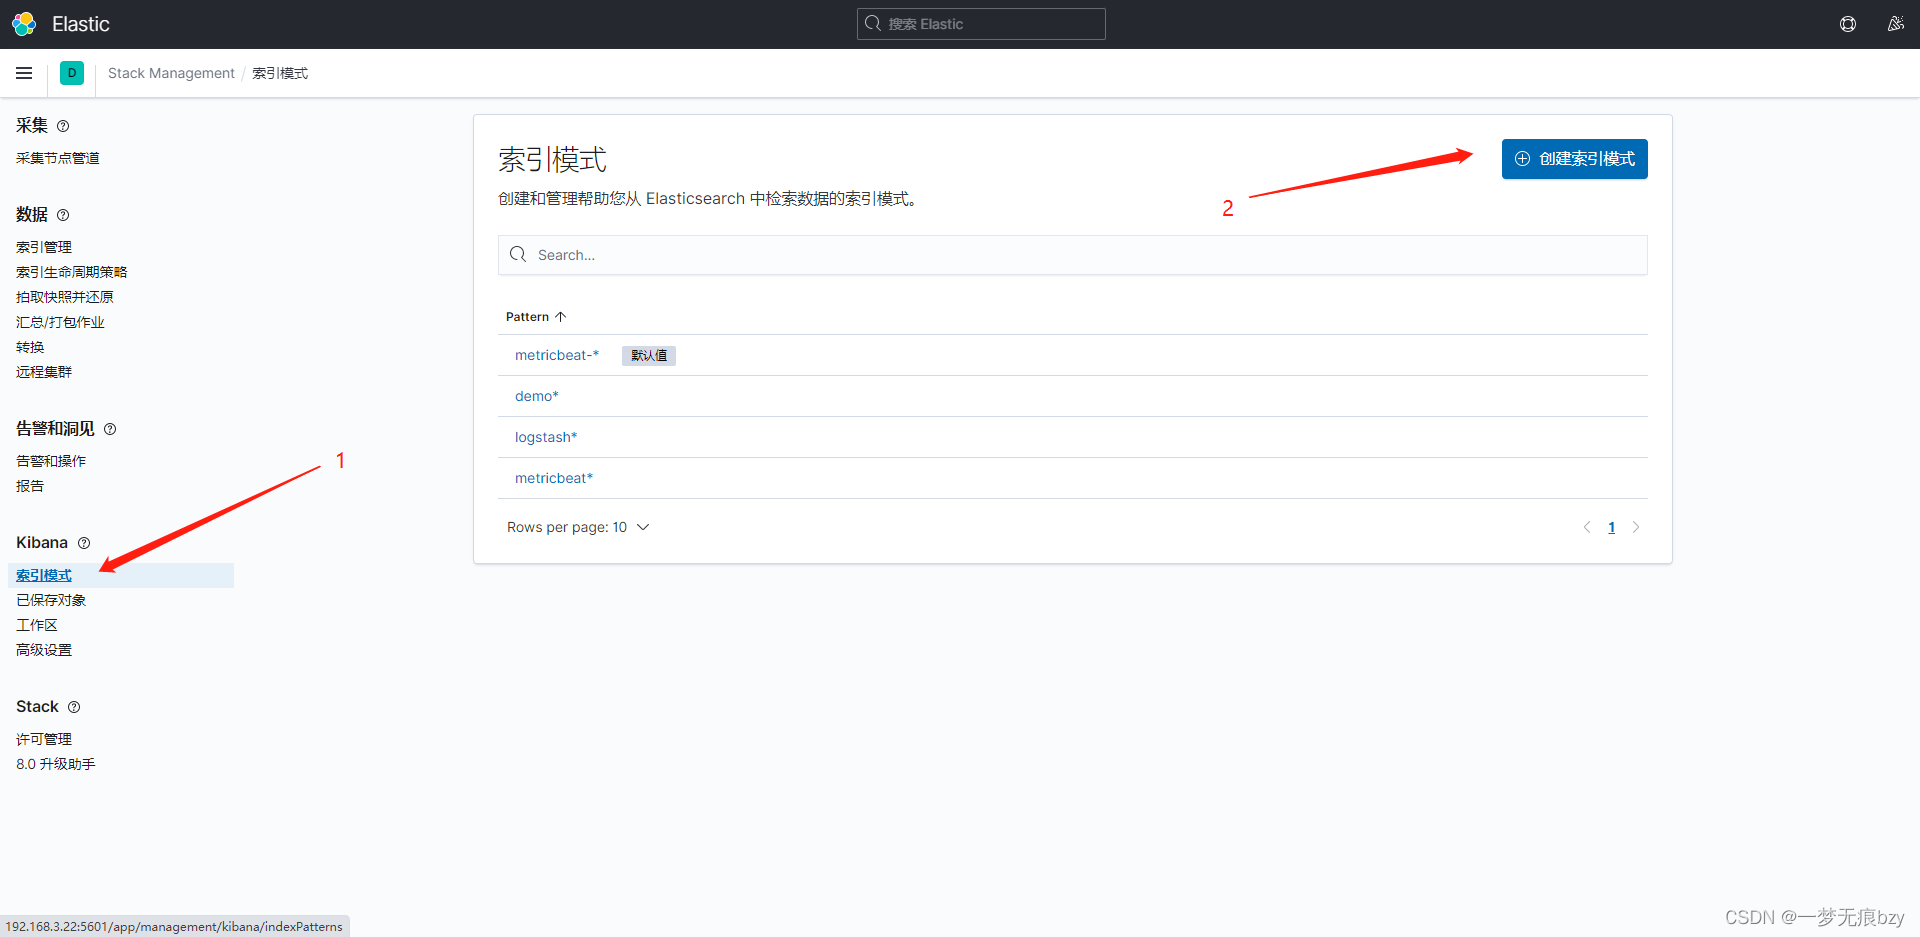Click page number 1 in pagination

[x=1611, y=527]
